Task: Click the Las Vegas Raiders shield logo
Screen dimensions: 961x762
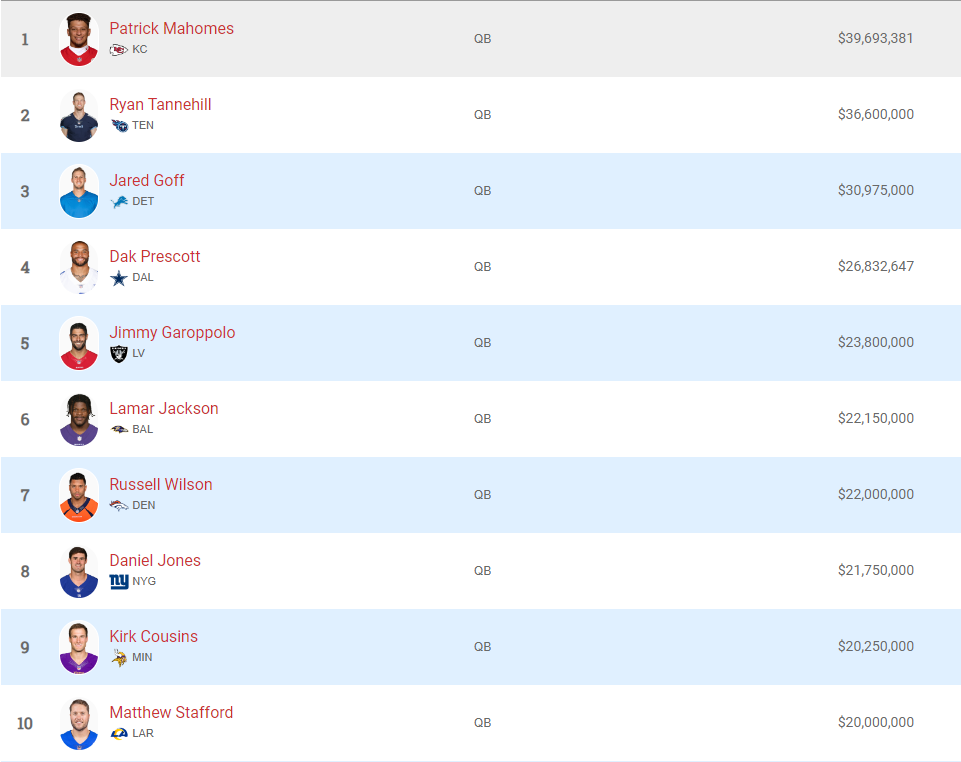Action: click(x=119, y=354)
